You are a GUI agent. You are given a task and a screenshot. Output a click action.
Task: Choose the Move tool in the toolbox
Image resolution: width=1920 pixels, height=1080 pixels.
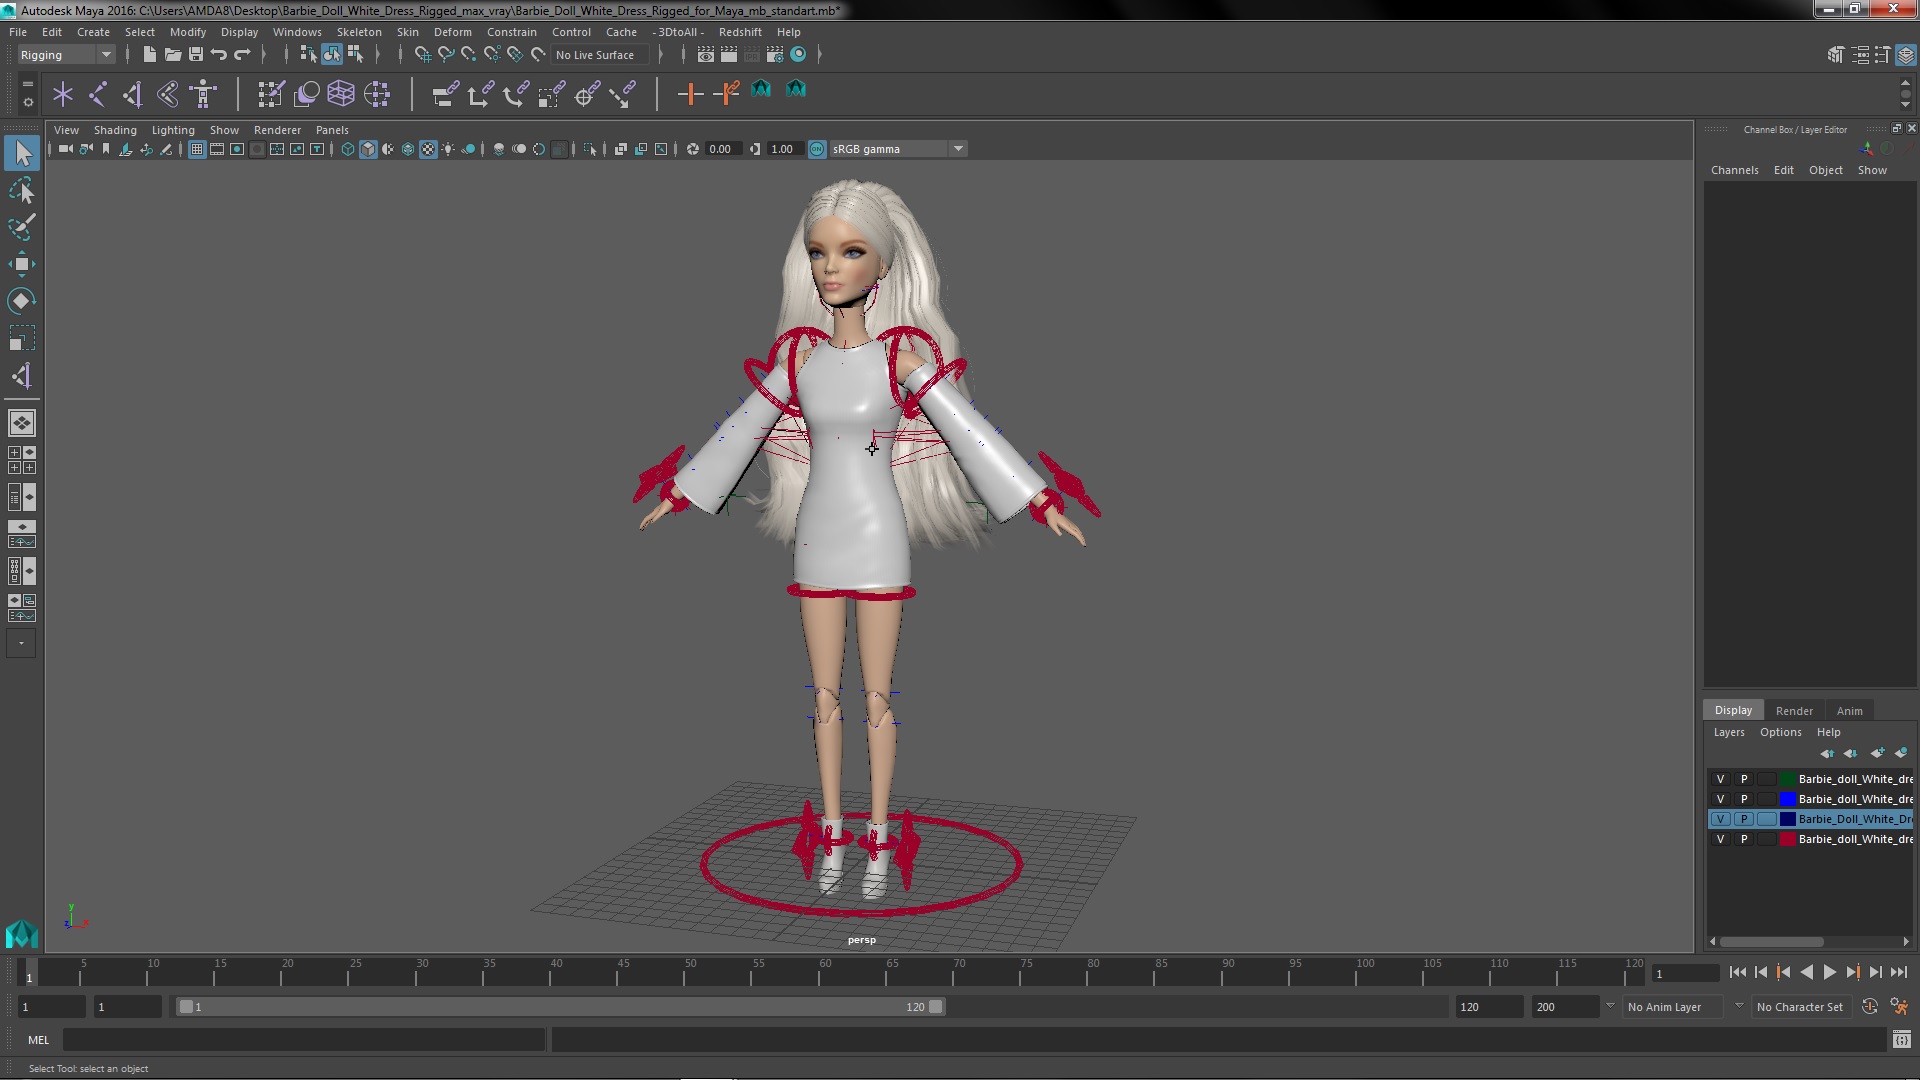click(x=22, y=264)
